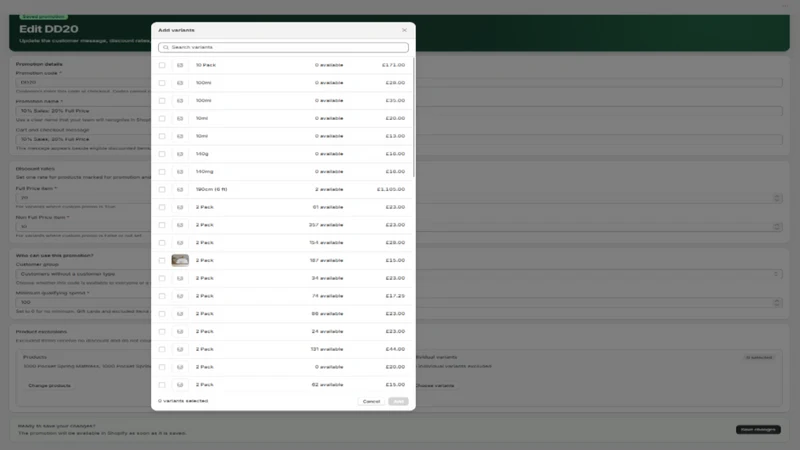
Task: Tick the checkbox for 10 Pack £171.00
Action: pos(162,65)
